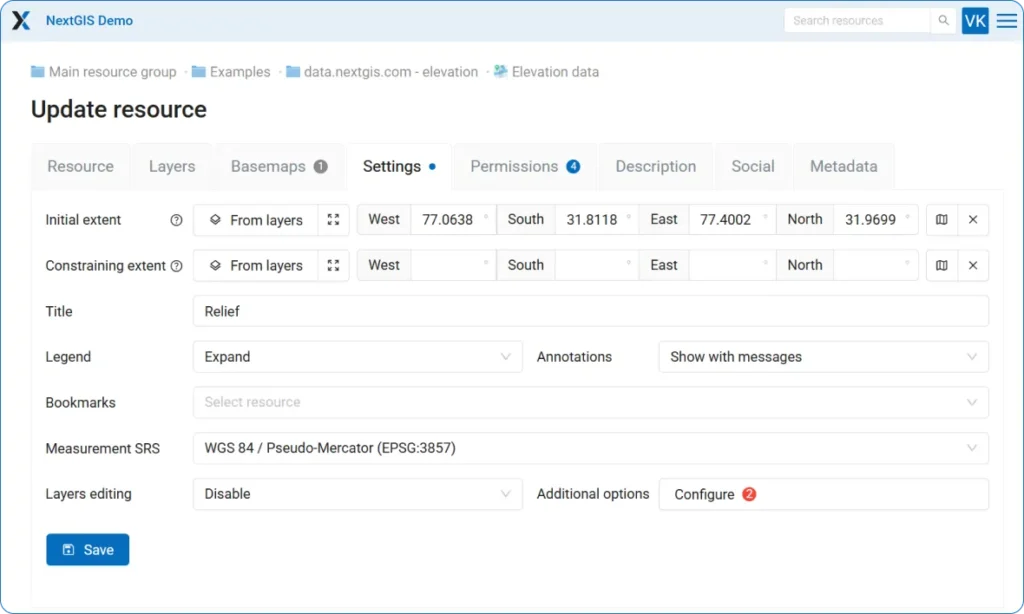
Task: Click the Title field containing Relief
Action: (x=590, y=311)
